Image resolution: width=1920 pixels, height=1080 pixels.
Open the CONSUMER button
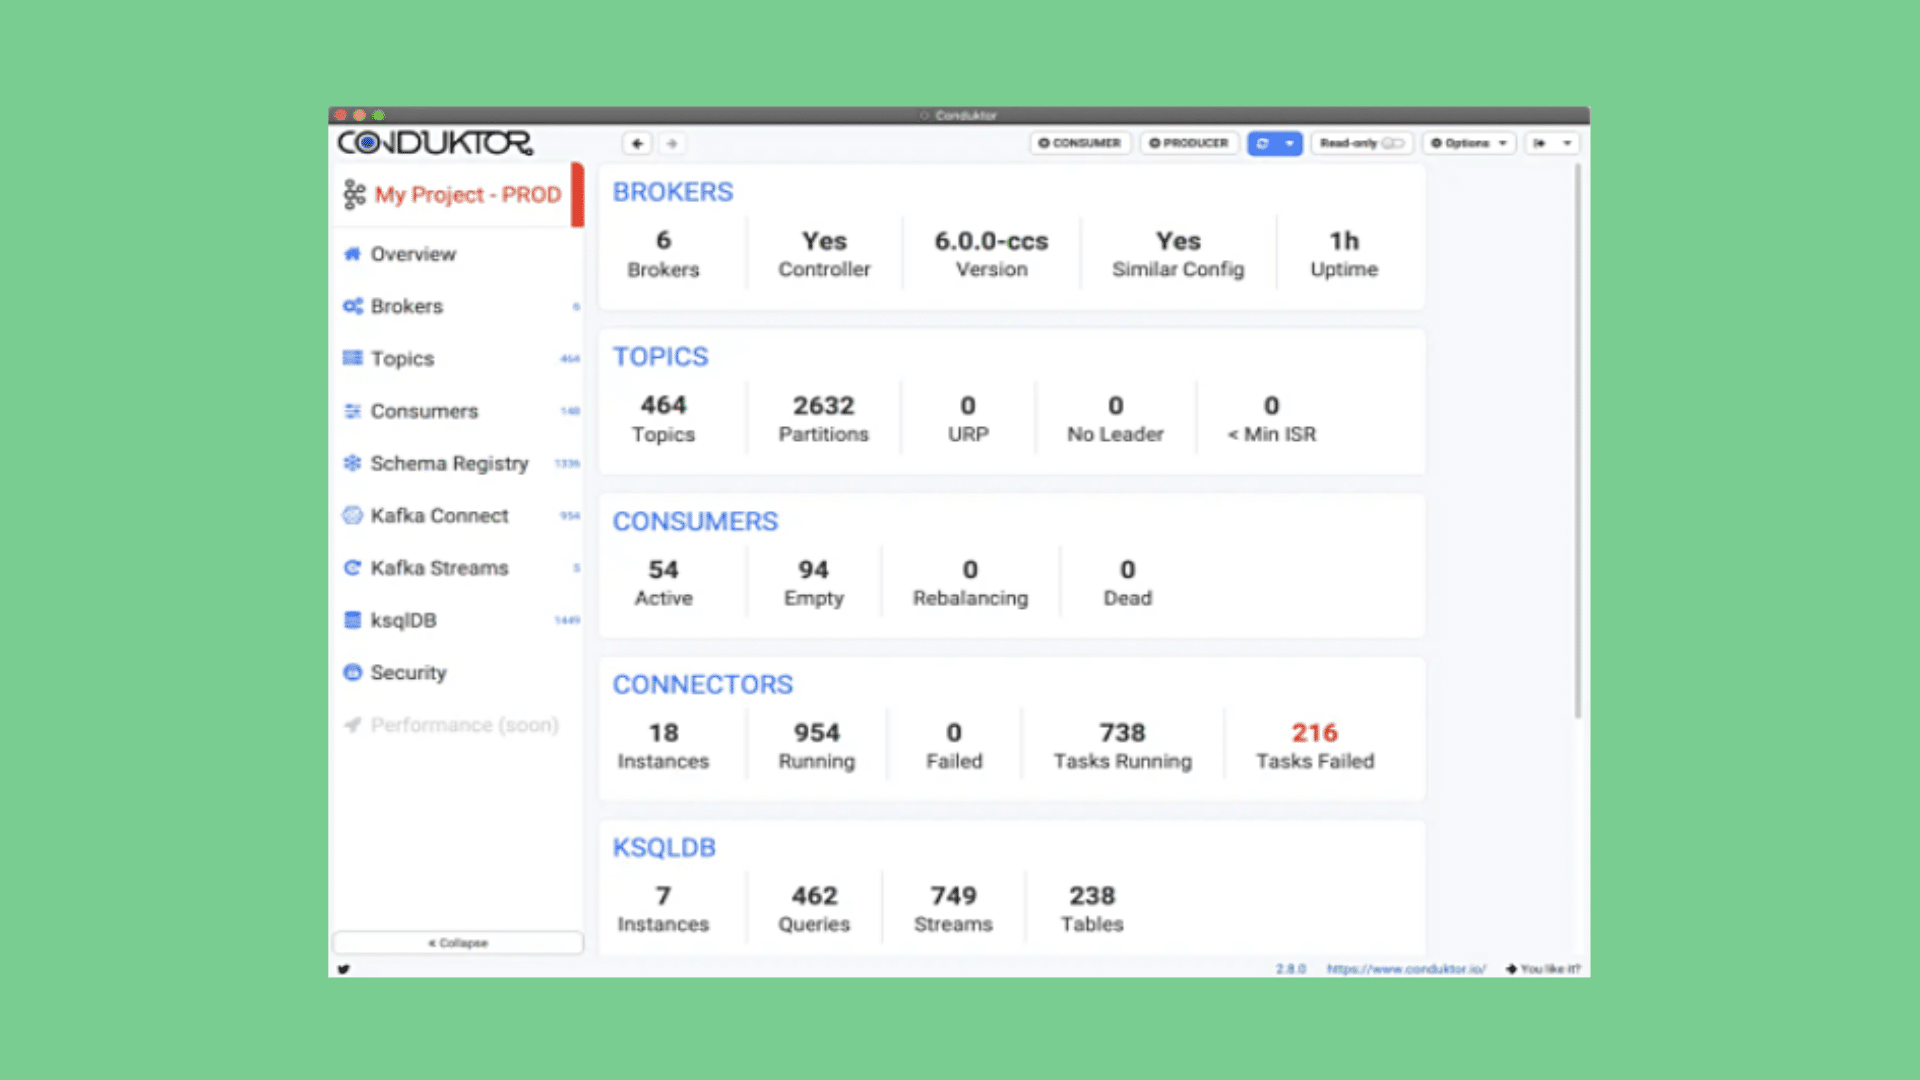tap(1080, 143)
